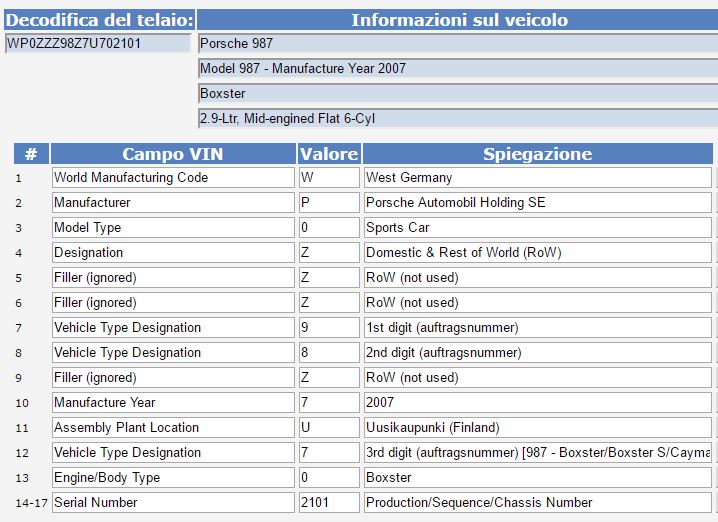Image resolution: width=718 pixels, height=522 pixels.
Task: Click the 'Designation' field cell
Action: [173, 253]
